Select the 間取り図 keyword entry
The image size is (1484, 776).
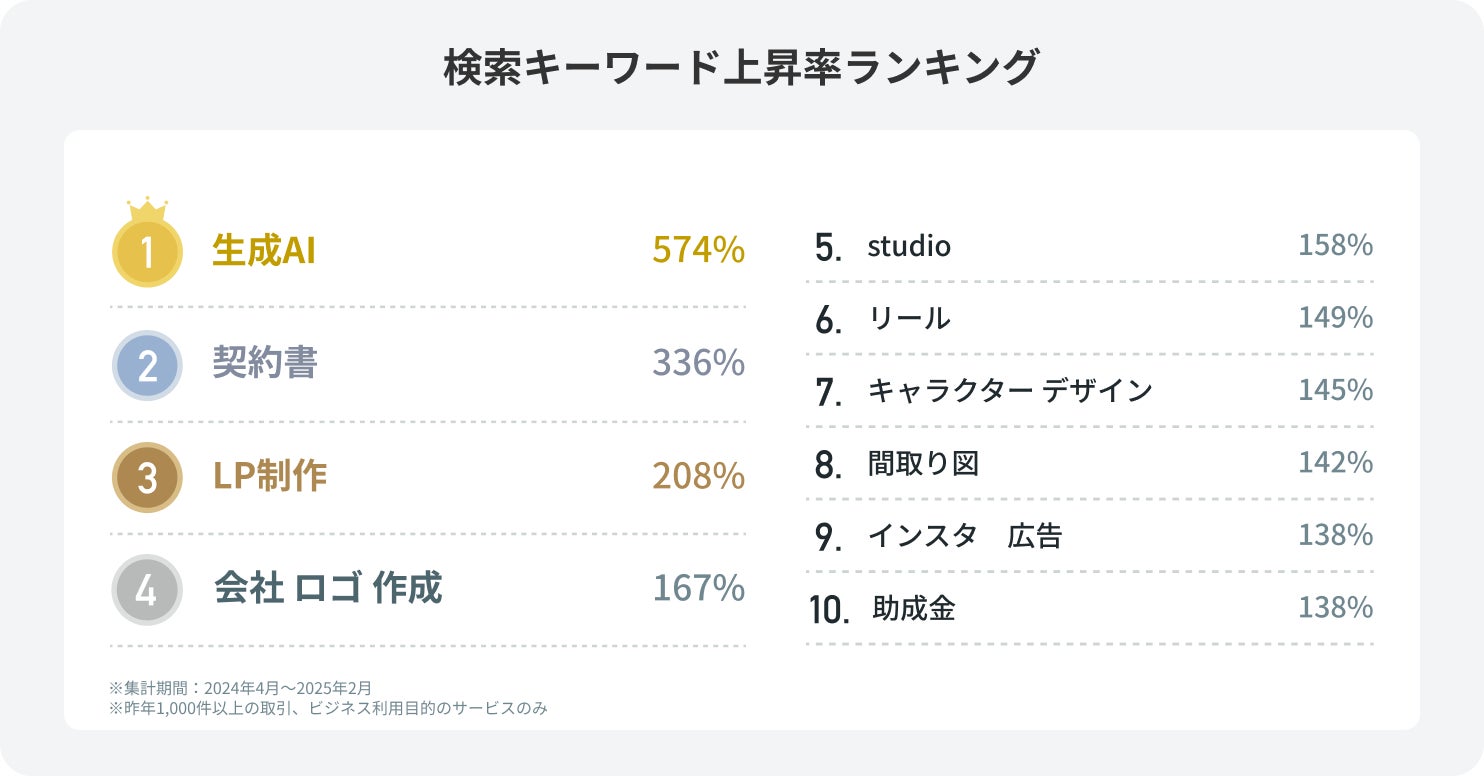(x=923, y=464)
